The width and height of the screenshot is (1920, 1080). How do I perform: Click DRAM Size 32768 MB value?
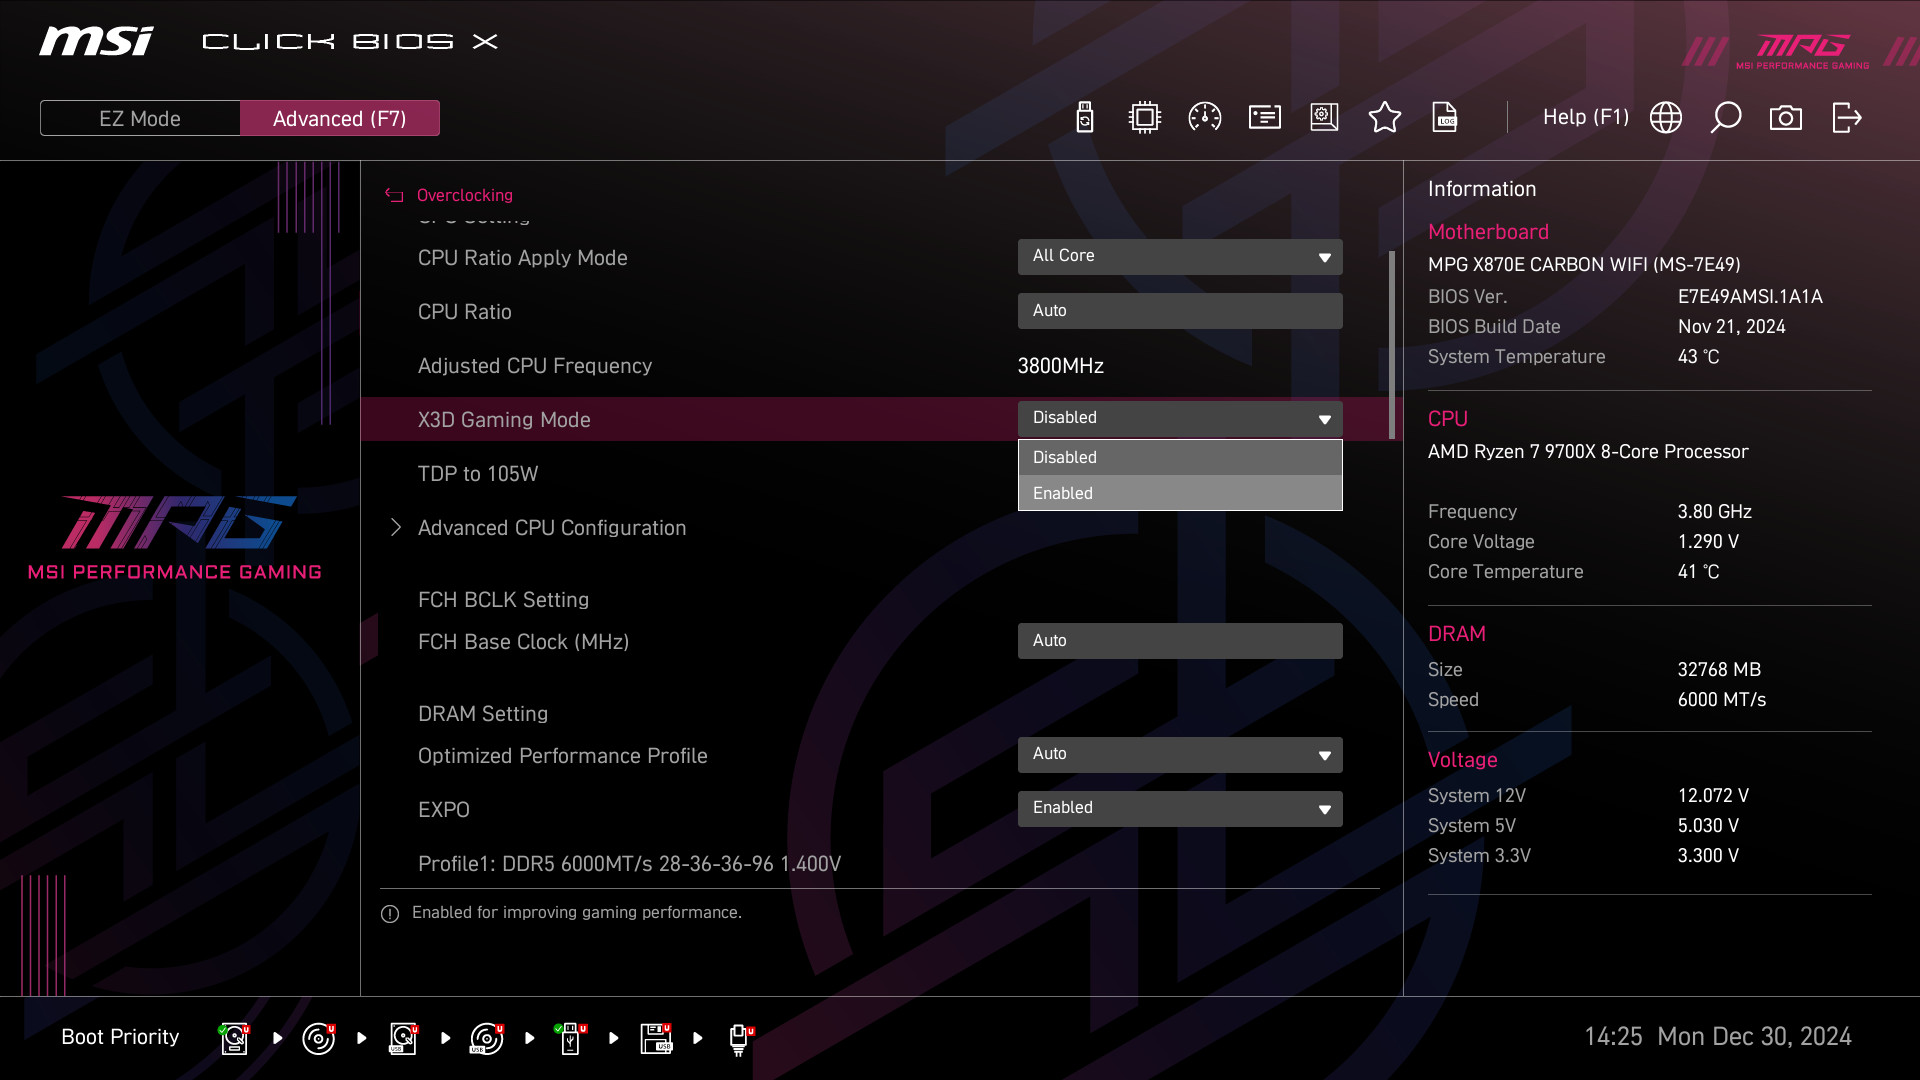(1719, 670)
